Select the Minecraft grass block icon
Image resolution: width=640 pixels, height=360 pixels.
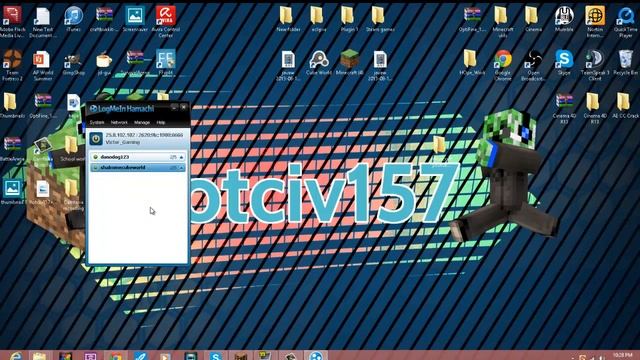coord(349,63)
